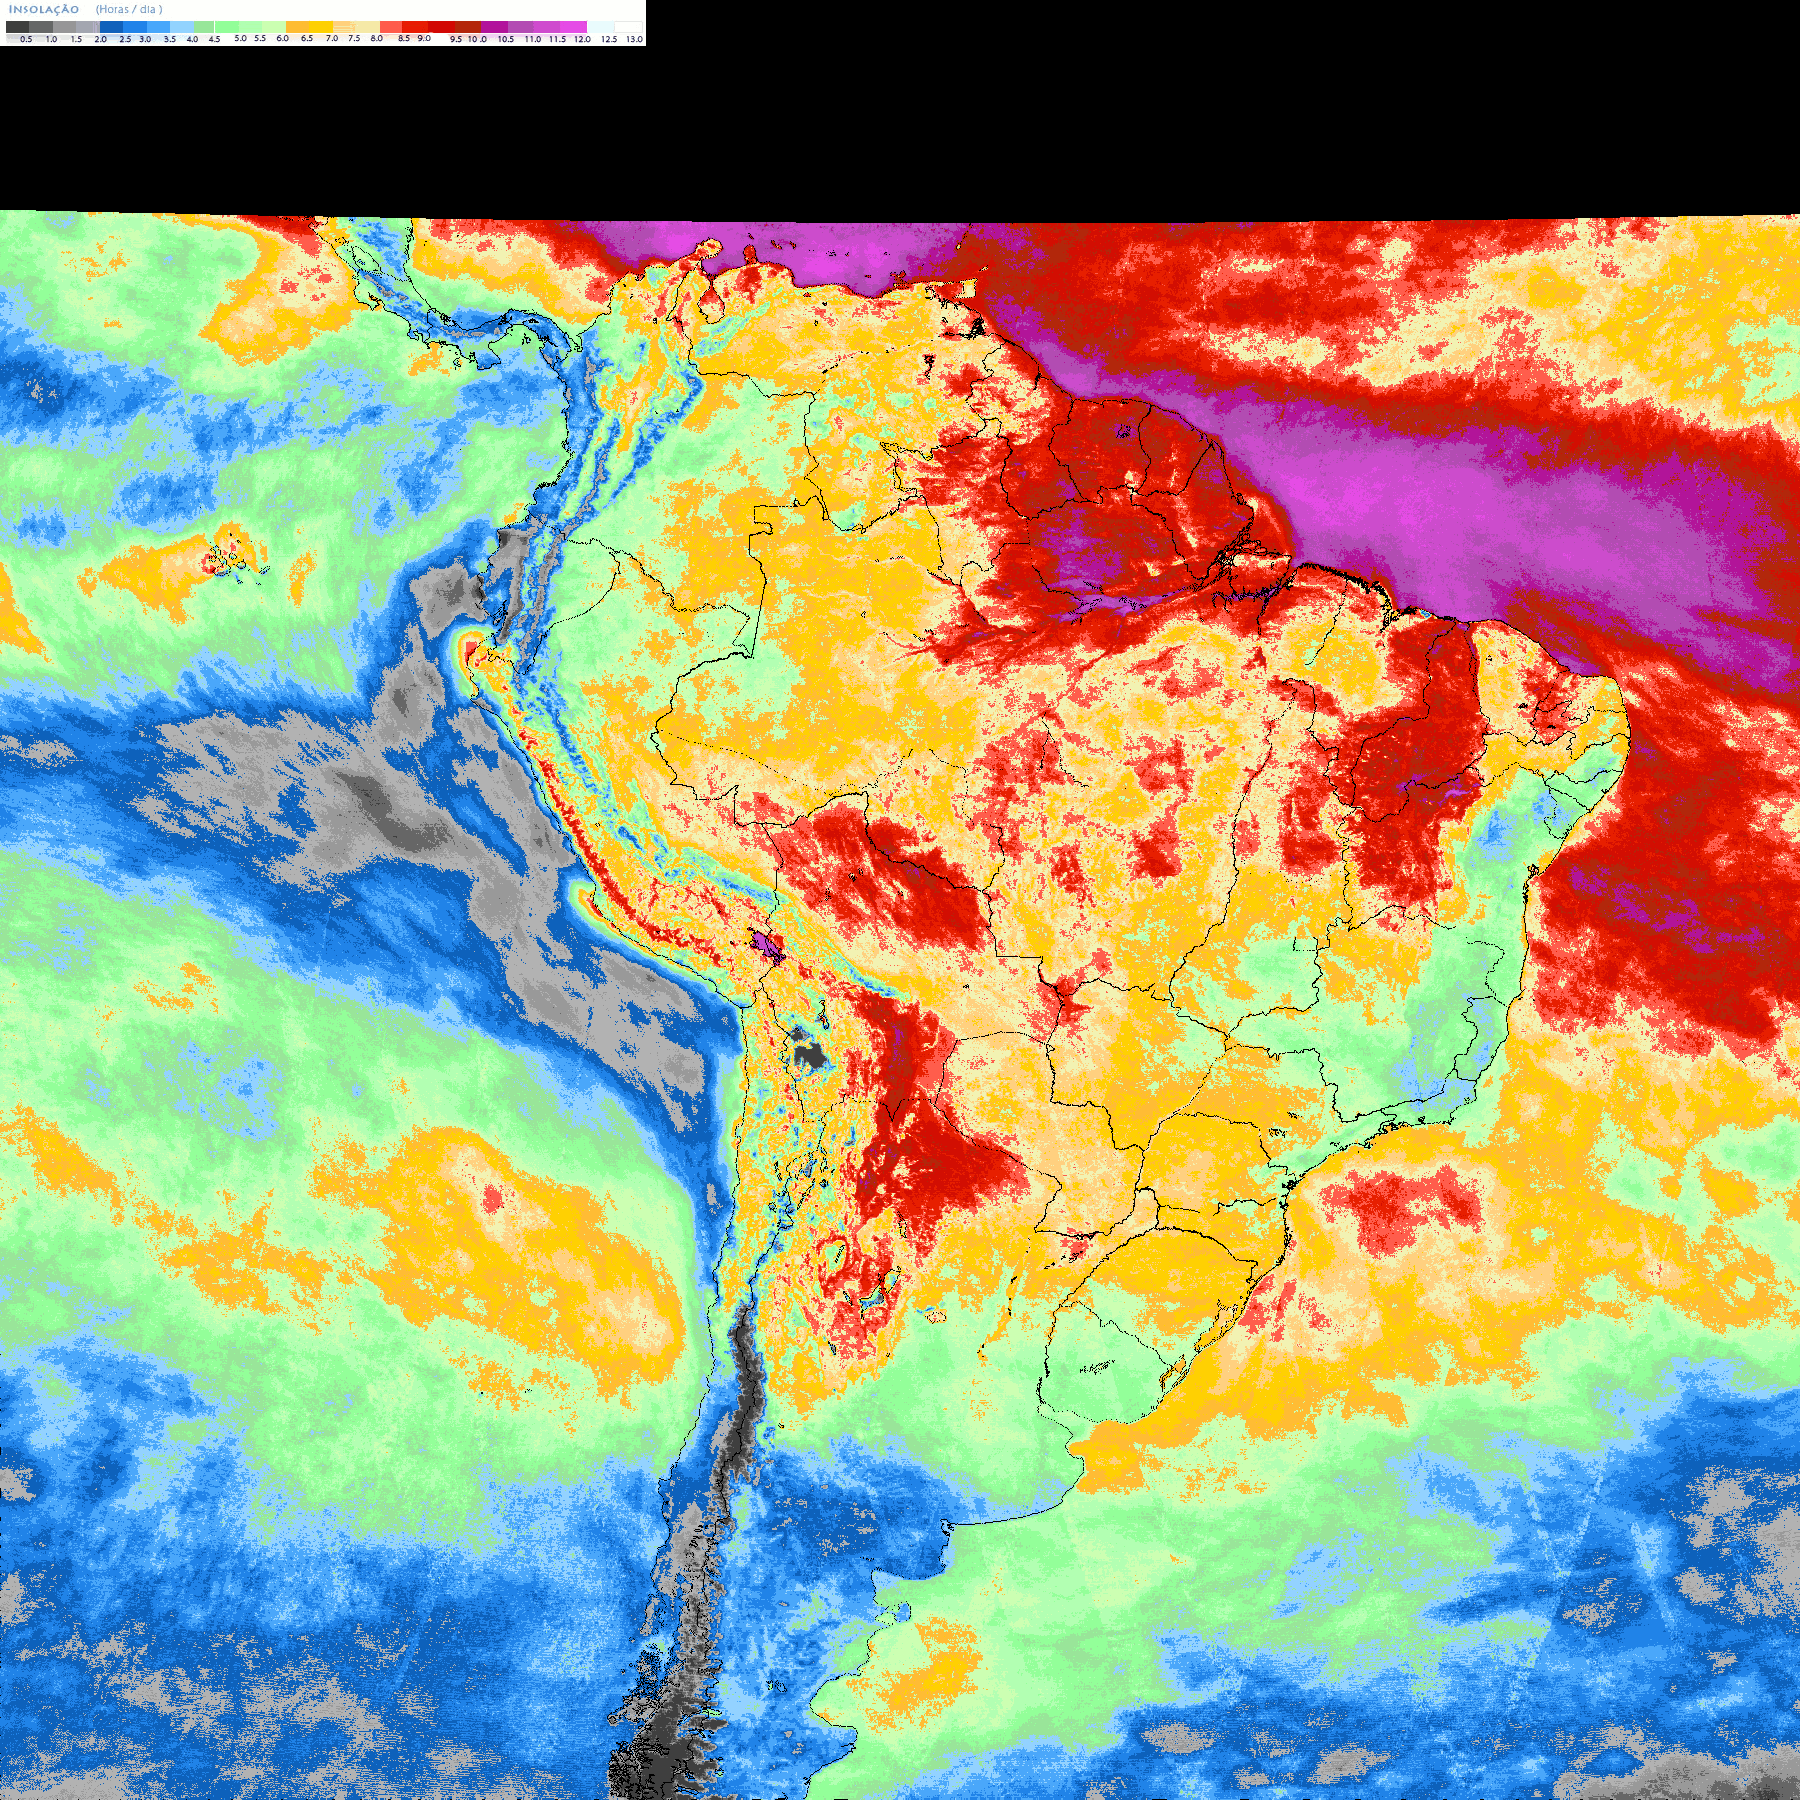The image size is (1800, 1800).
Task: Select the 7.0 value on the legend
Action: click(332, 38)
